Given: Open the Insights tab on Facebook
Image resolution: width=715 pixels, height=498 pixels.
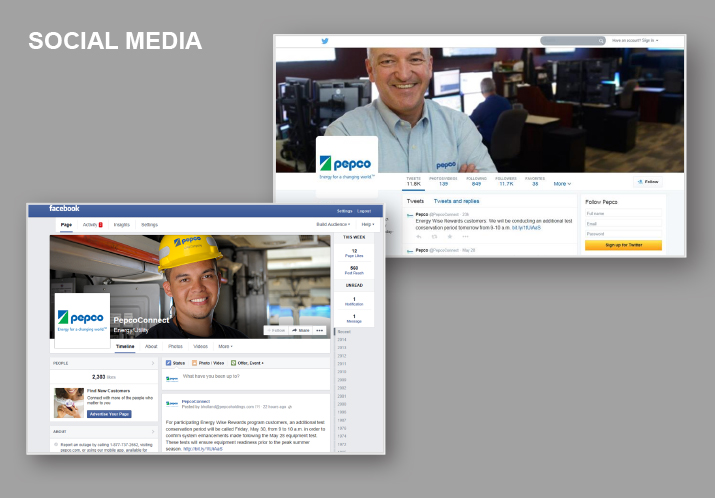Looking at the screenshot, I should (x=122, y=225).
